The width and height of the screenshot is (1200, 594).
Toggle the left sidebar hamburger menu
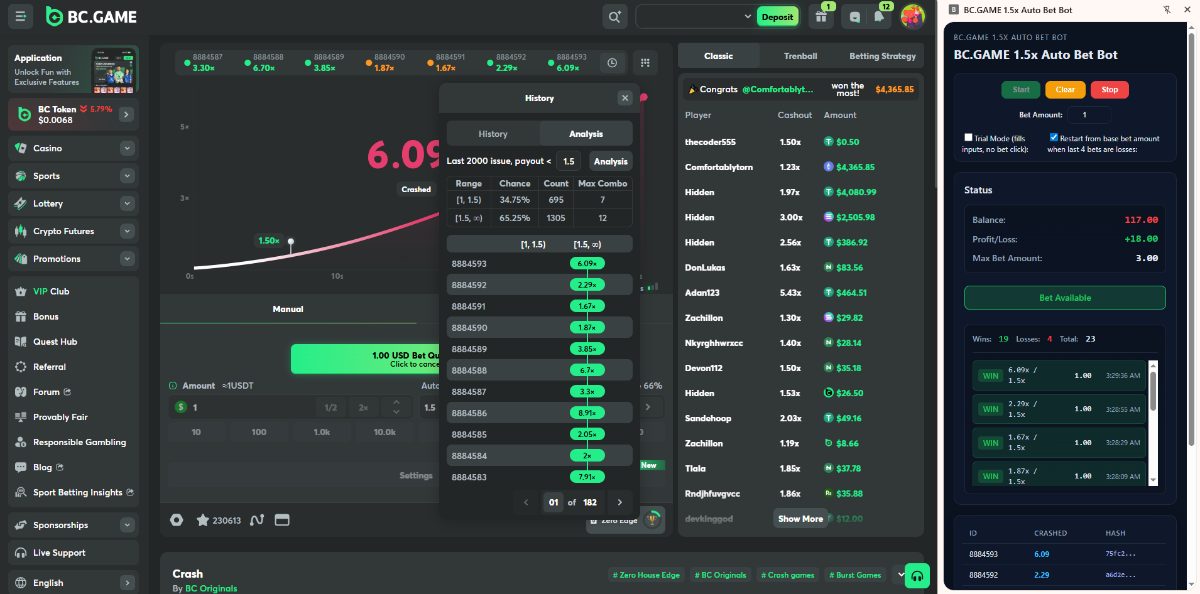click(21, 16)
